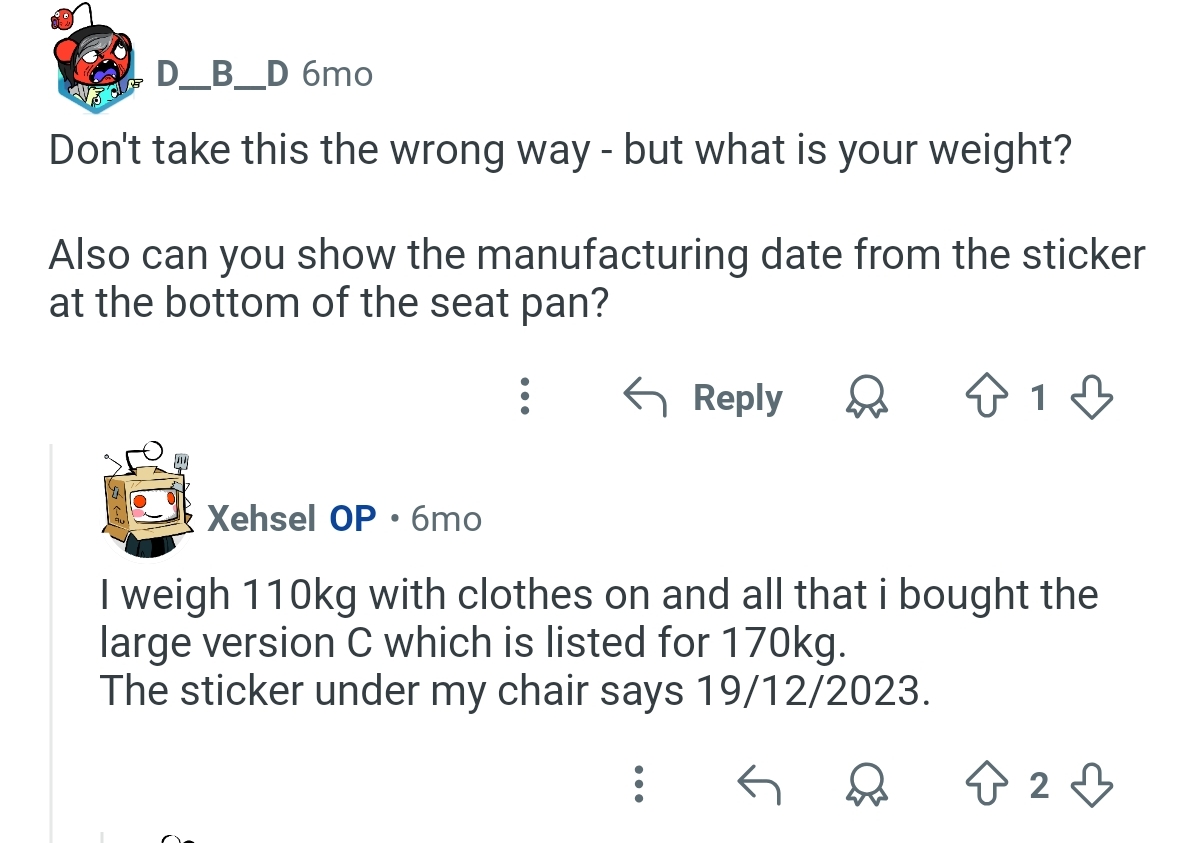This screenshot has width=1200, height=843.
Task: Give award to D_B_D's comment
Action: (861, 399)
